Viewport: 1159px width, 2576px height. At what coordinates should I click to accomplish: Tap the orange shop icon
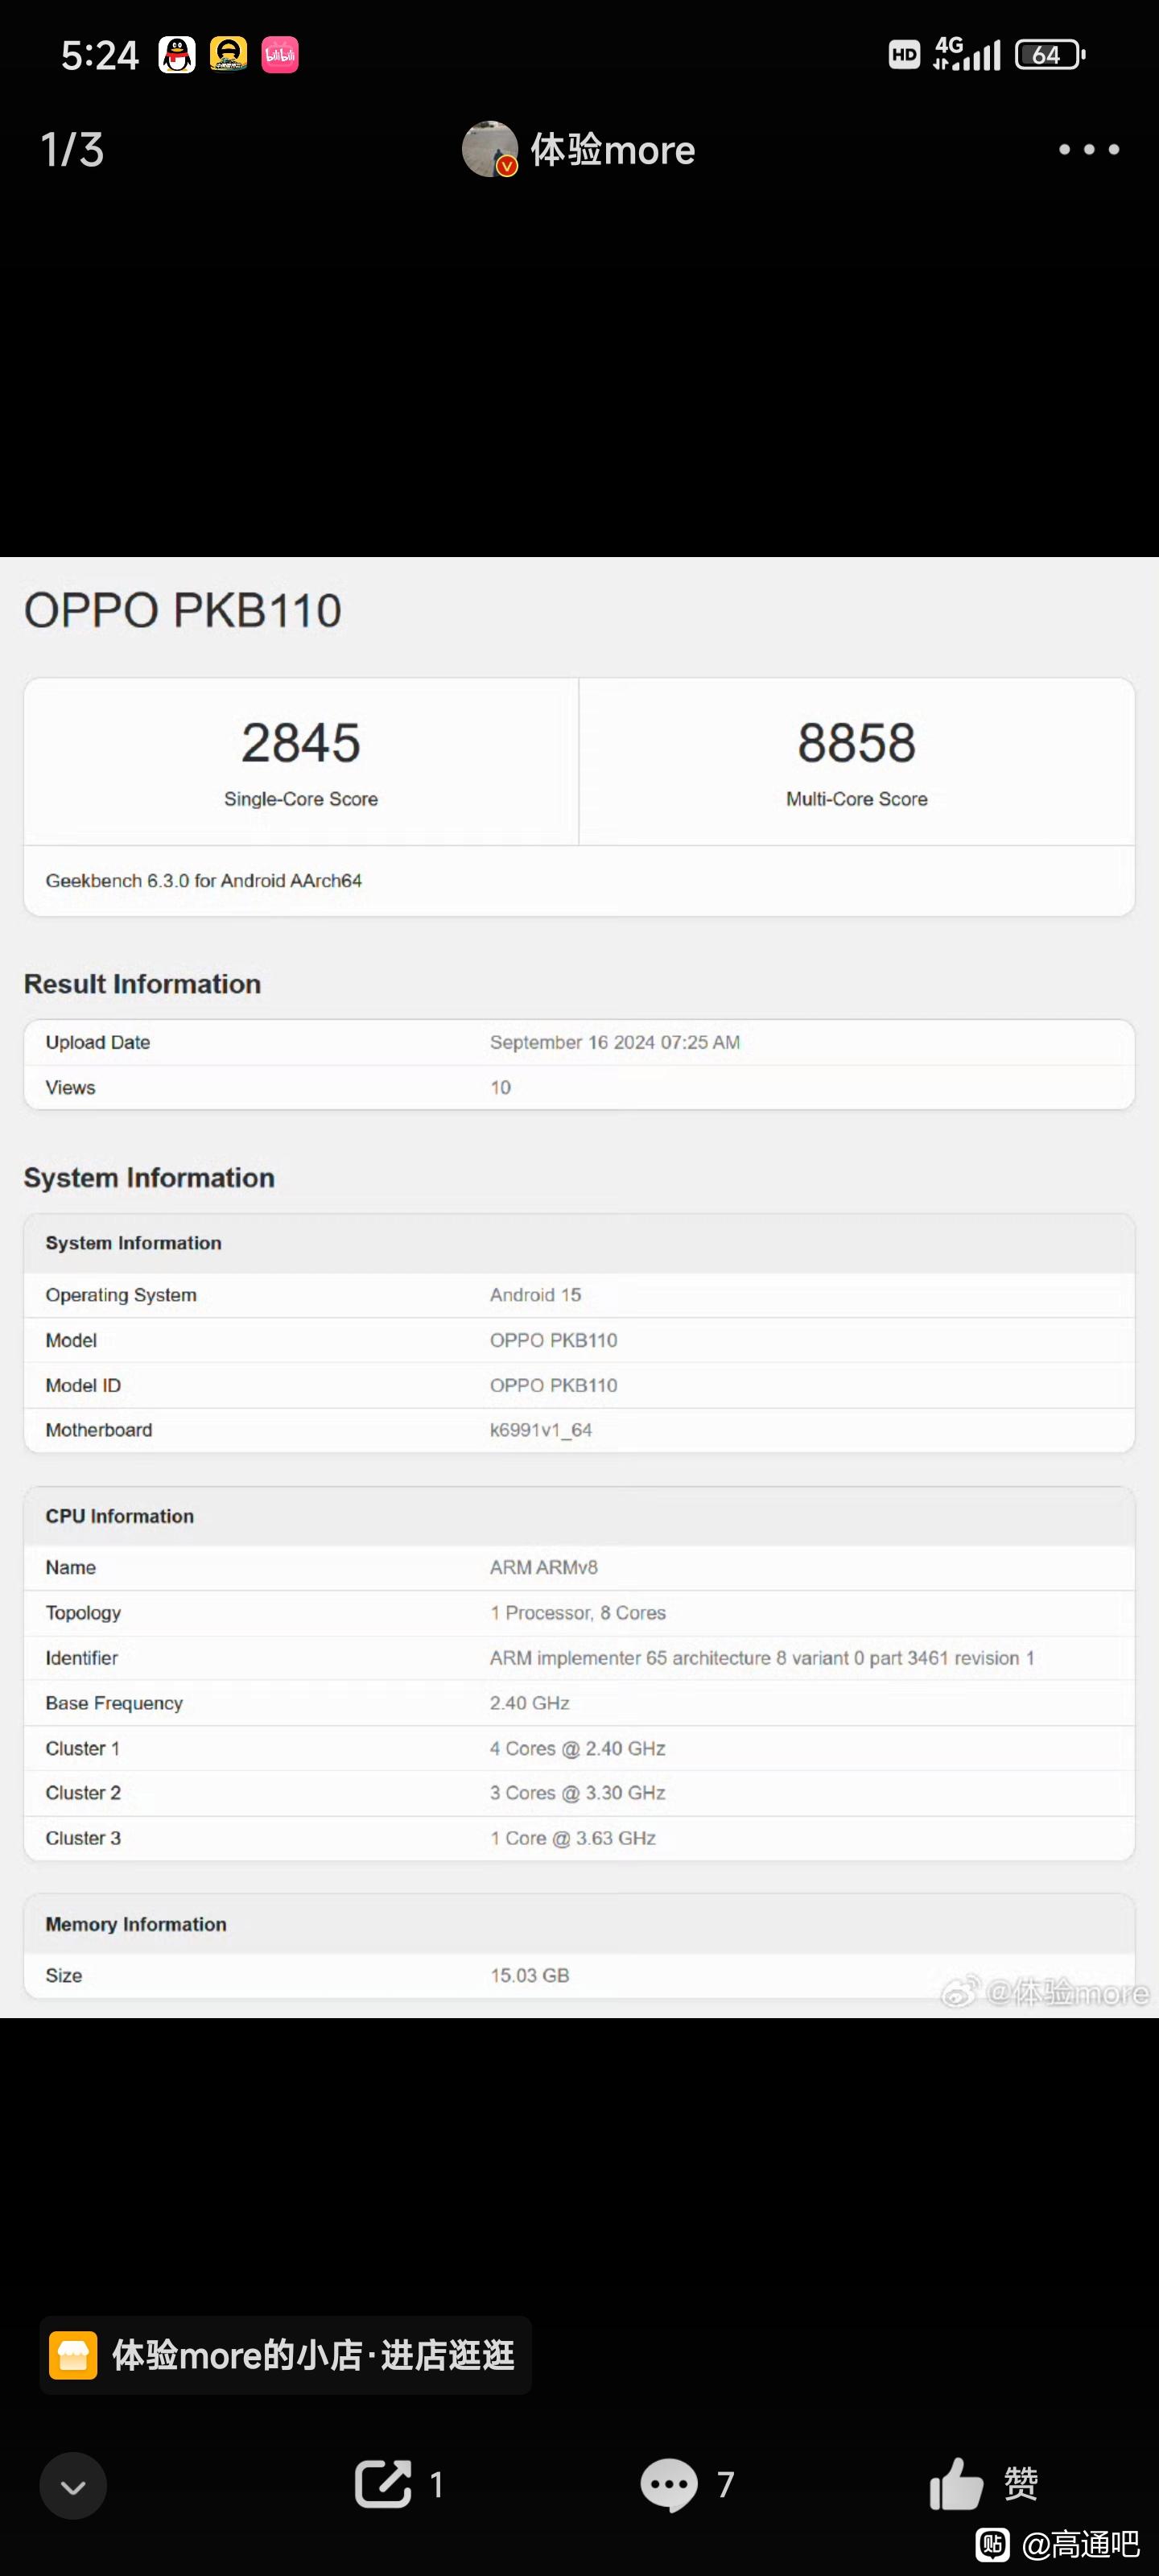pos(73,2355)
